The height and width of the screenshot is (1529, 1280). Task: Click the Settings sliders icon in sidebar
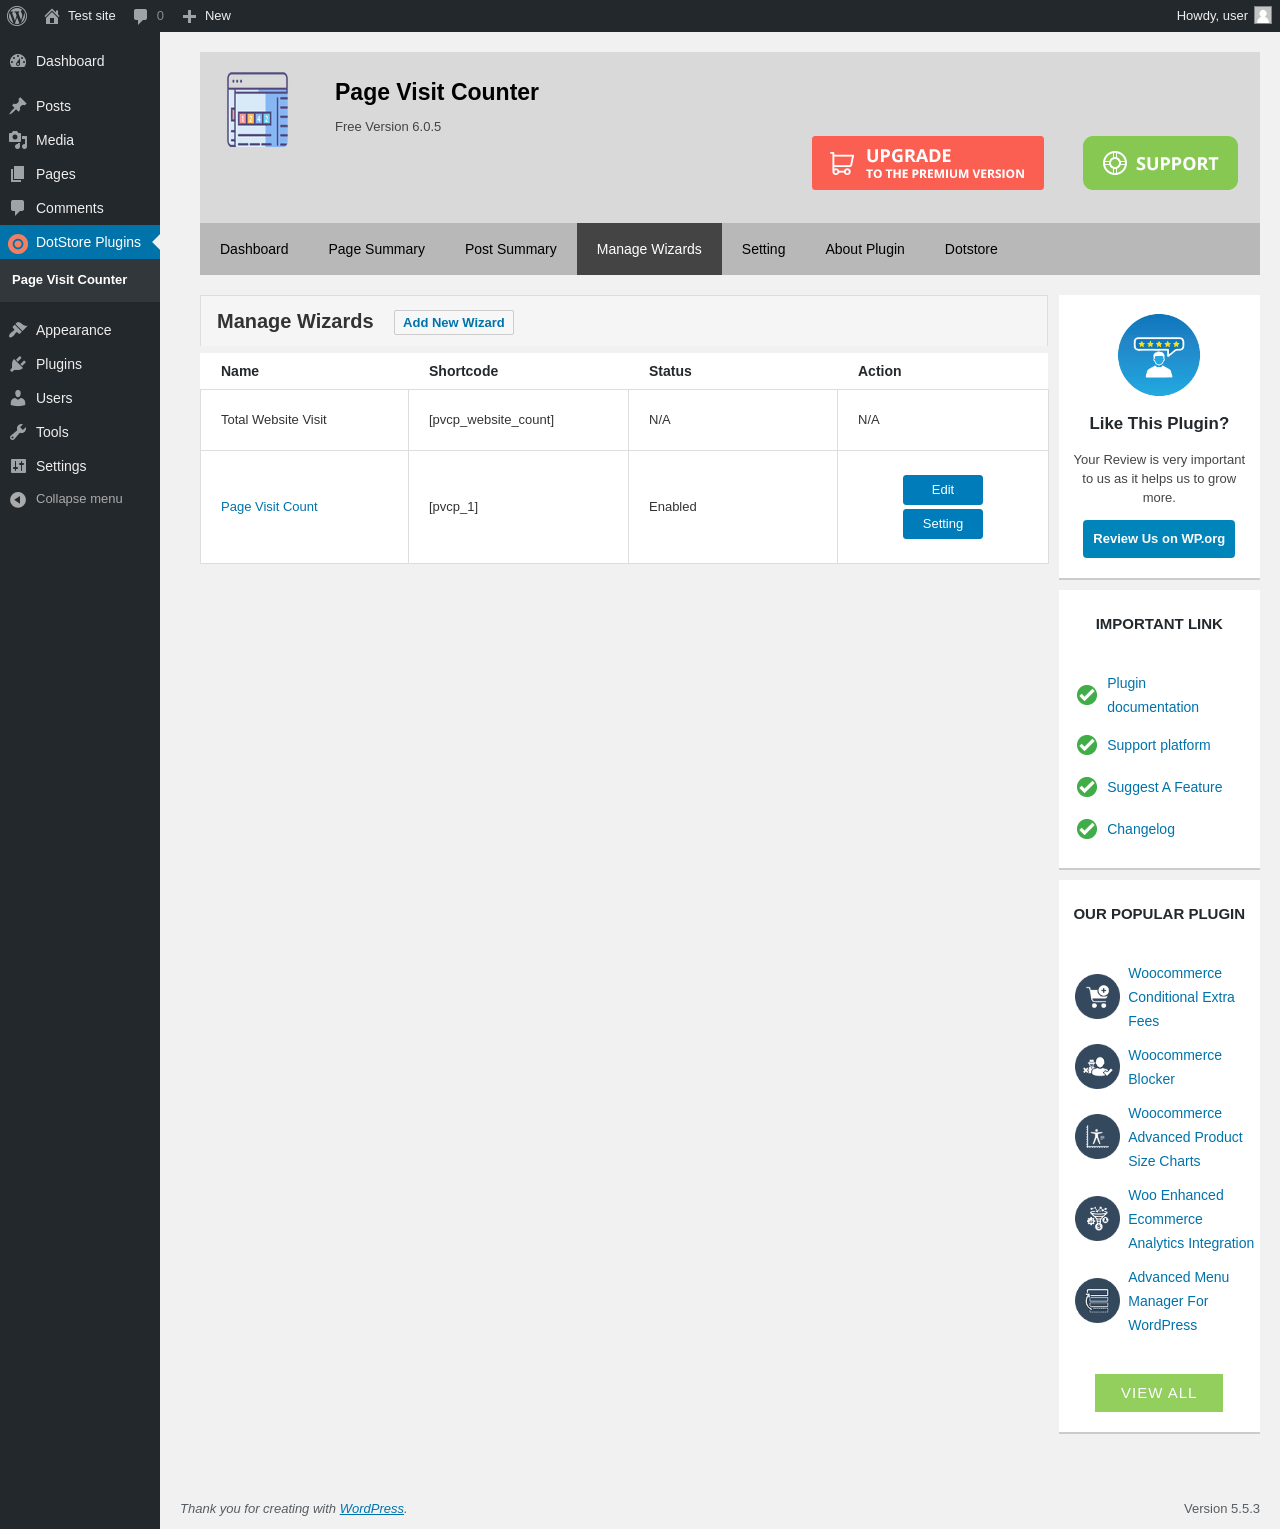coord(18,466)
